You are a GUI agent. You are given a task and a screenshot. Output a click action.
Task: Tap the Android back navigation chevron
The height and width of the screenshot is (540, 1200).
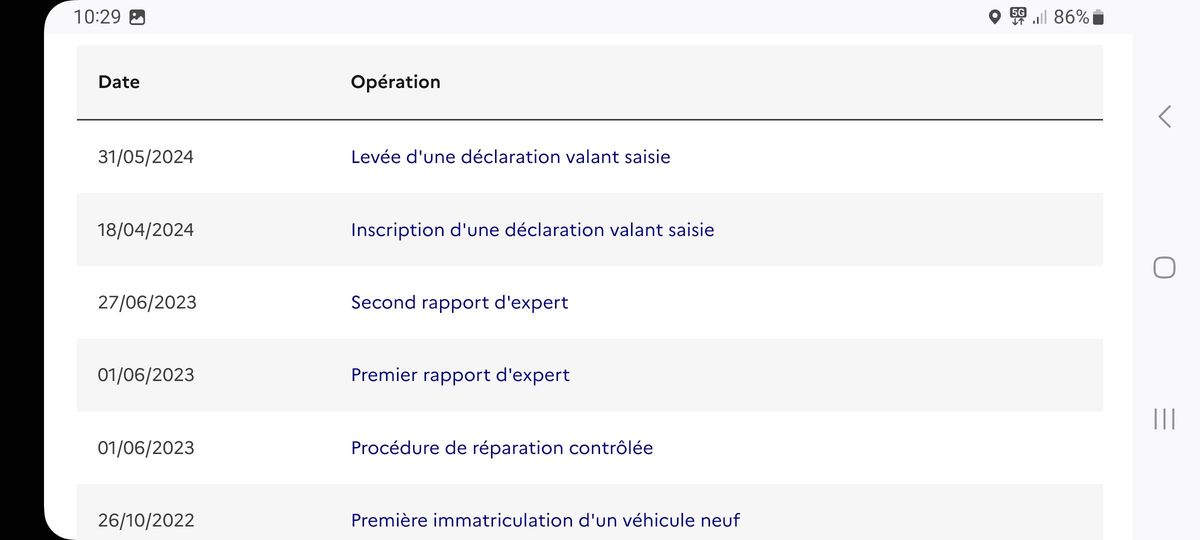[x=1164, y=116]
